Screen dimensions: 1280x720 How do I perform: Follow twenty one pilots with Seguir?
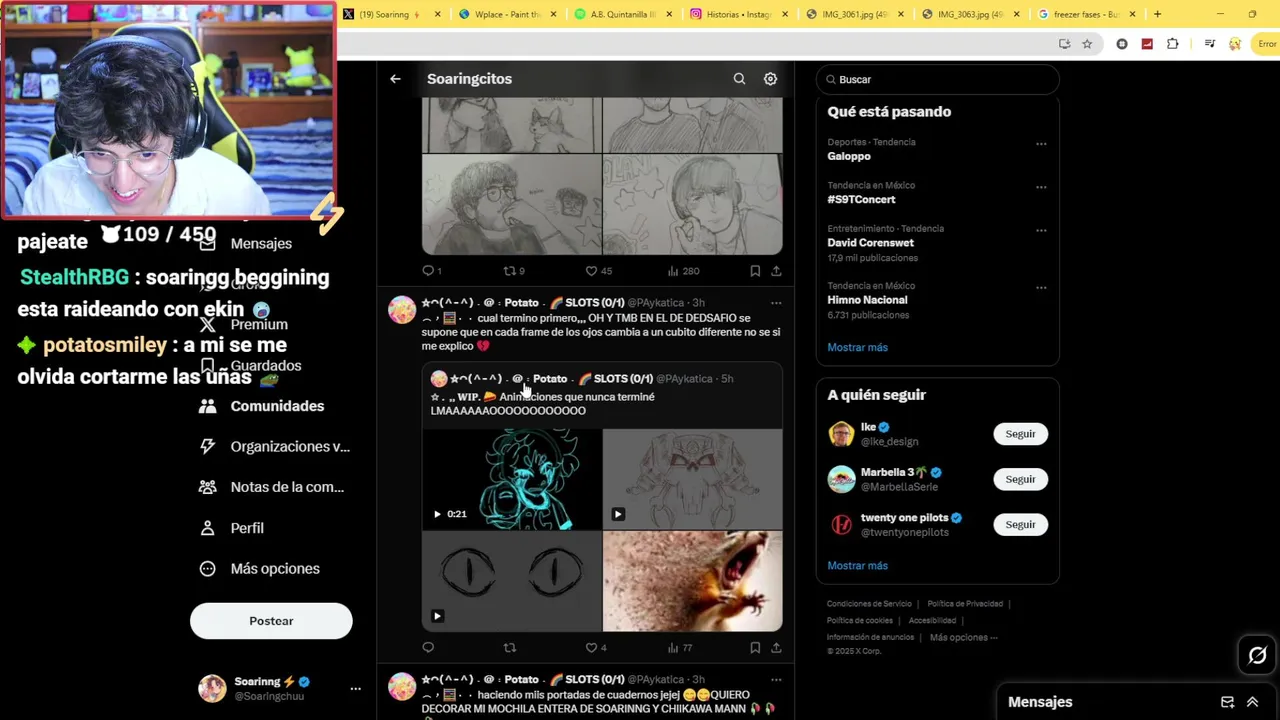1020,524
